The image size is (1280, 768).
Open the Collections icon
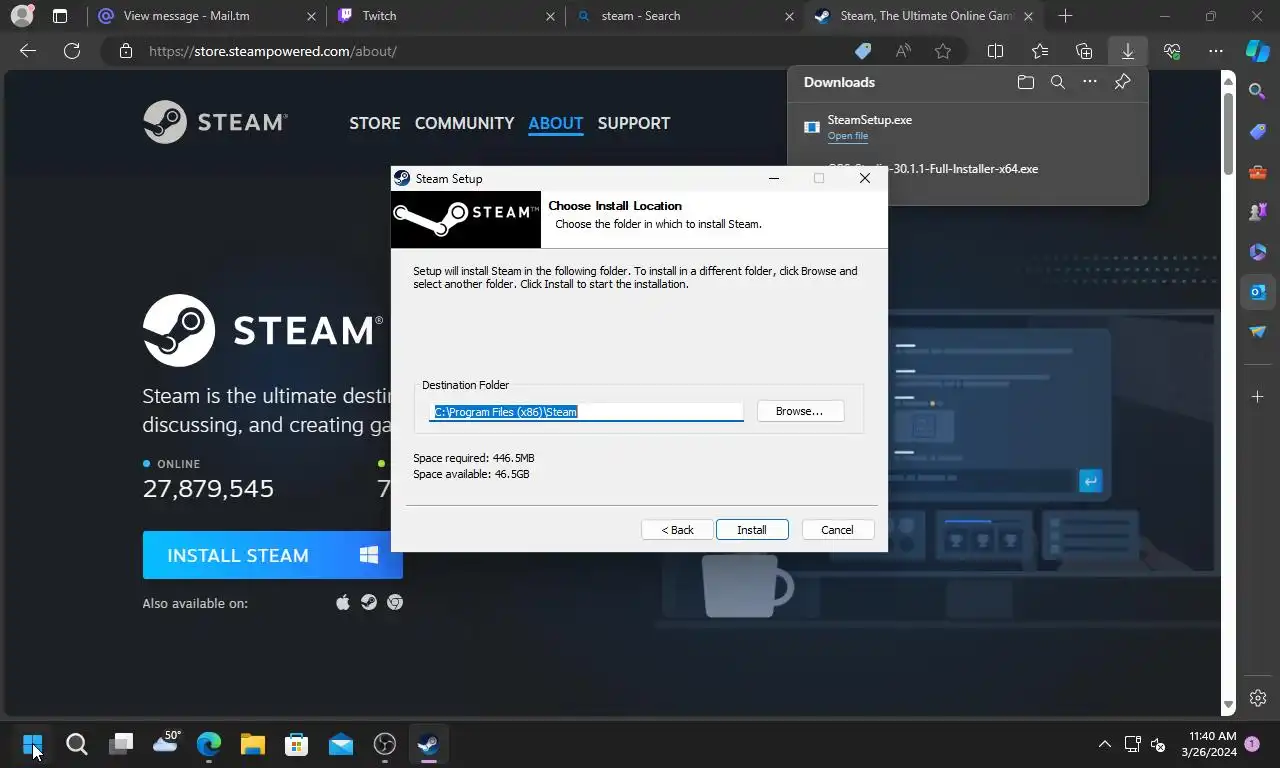(1084, 51)
